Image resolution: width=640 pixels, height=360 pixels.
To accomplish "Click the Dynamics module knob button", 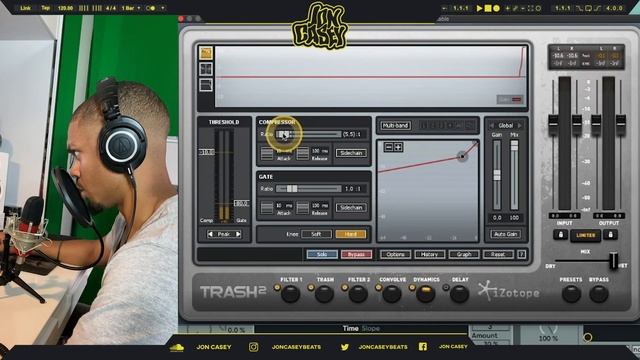I will [x=425, y=294].
